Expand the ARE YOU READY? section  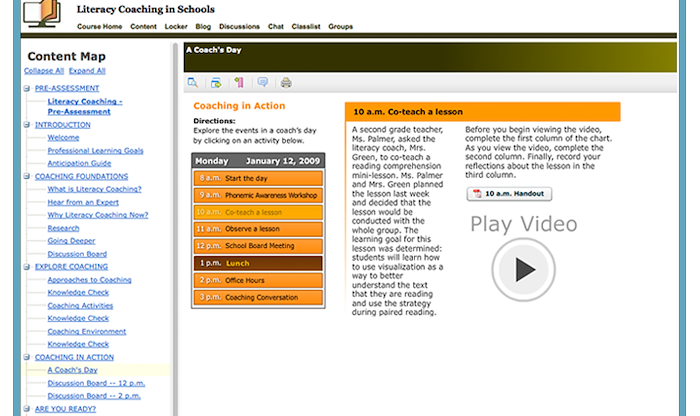click(27, 409)
